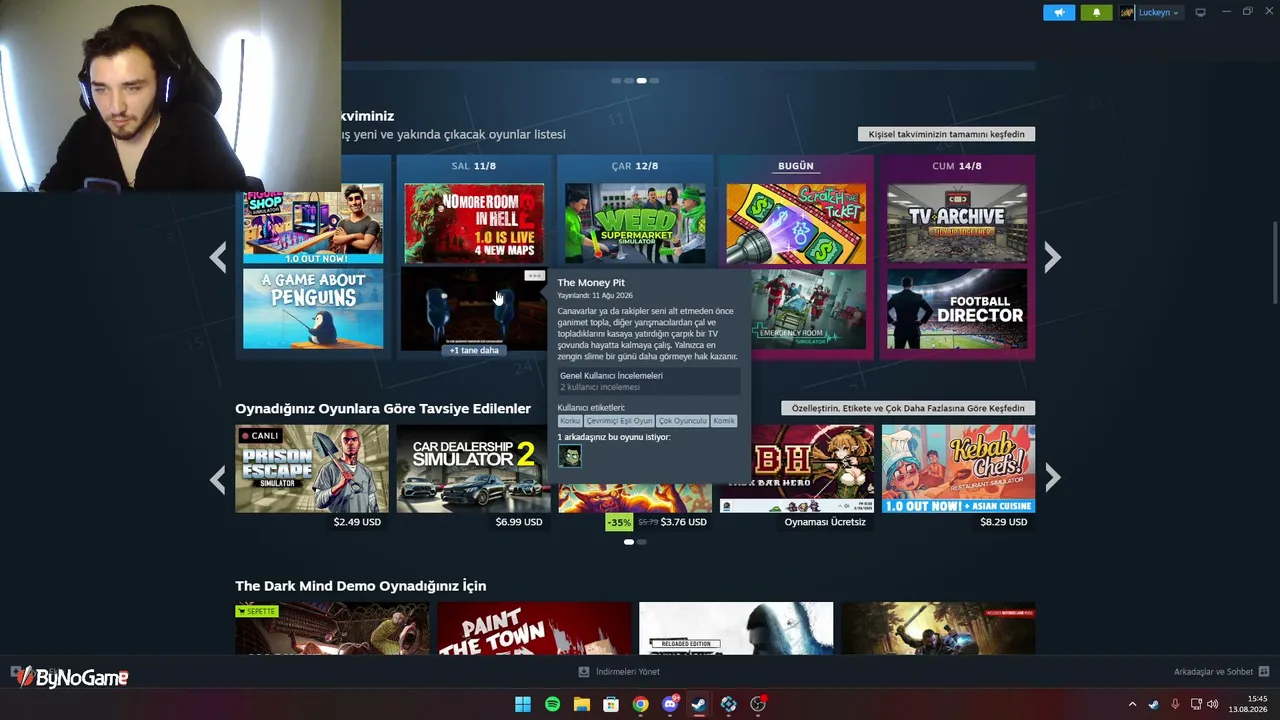Click the right arrow of the release calendar
The height and width of the screenshot is (720, 1280).
[x=1052, y=258]
